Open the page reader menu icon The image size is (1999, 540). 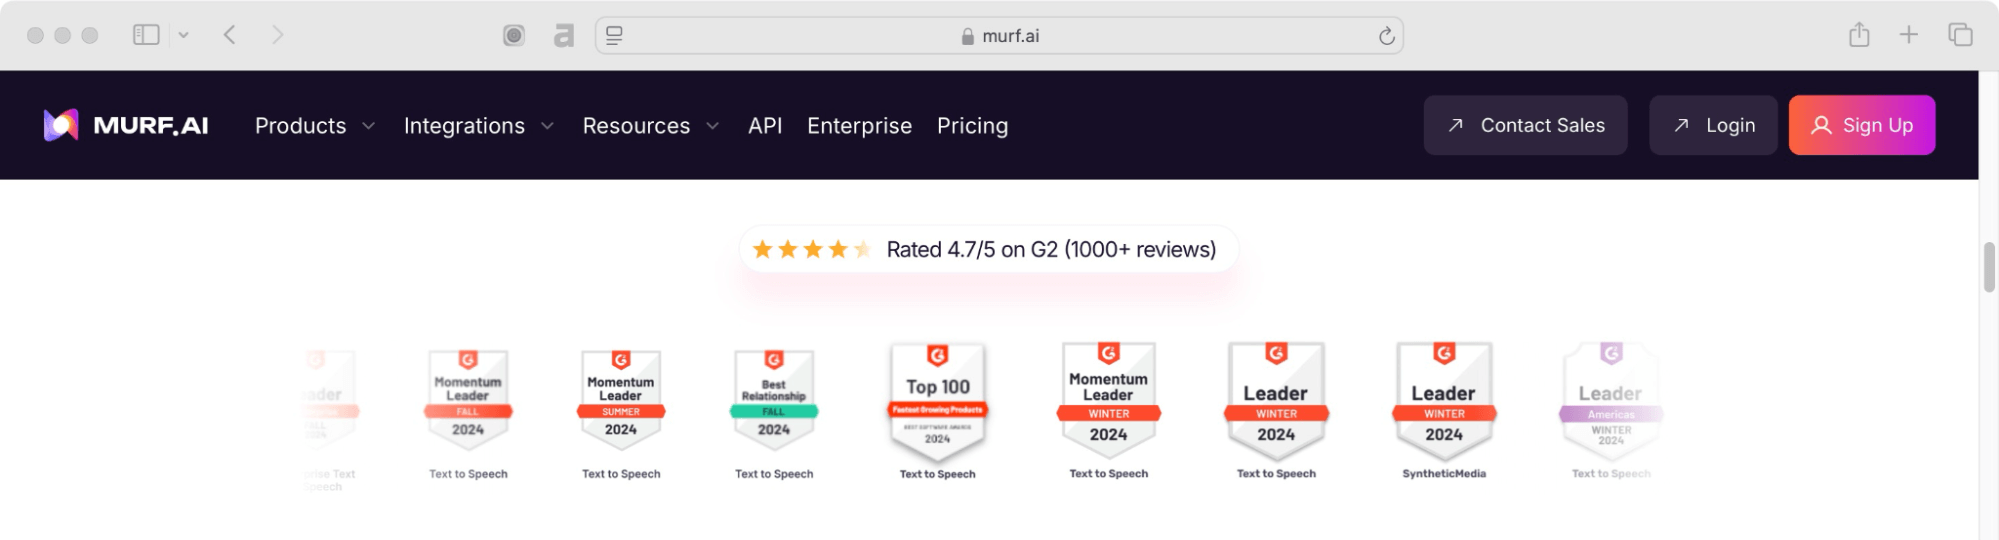[614, 35]
